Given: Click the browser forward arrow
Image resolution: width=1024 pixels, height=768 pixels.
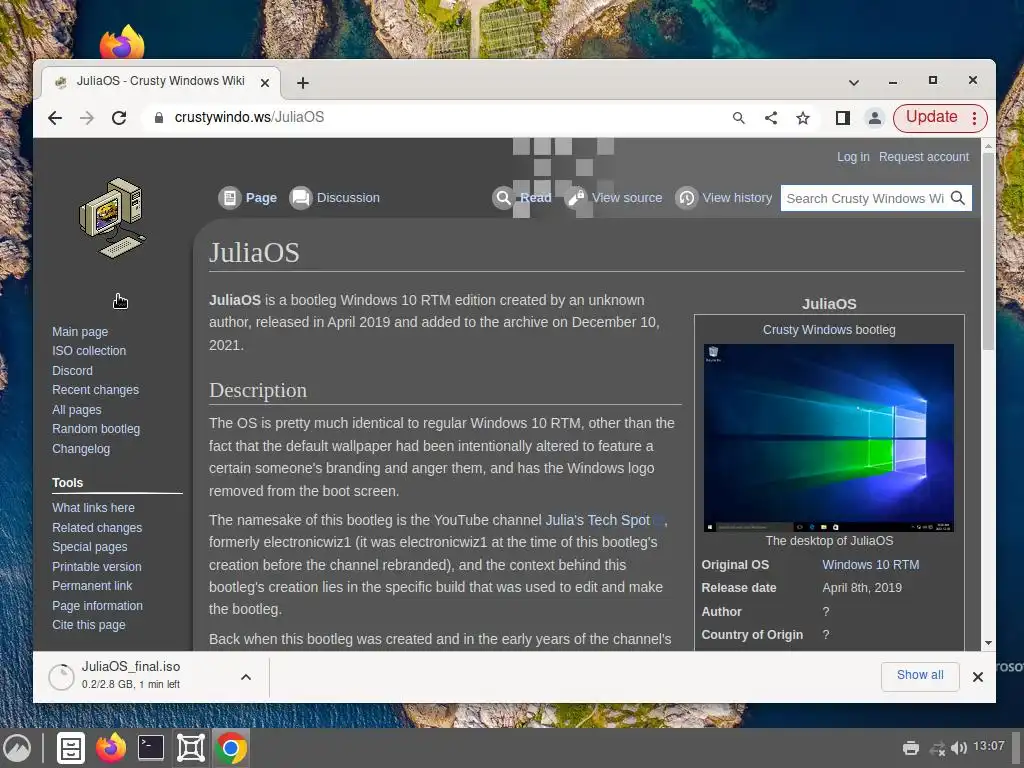Looking at the screenshot, I should pyautogui.click(x=87, y=118).
